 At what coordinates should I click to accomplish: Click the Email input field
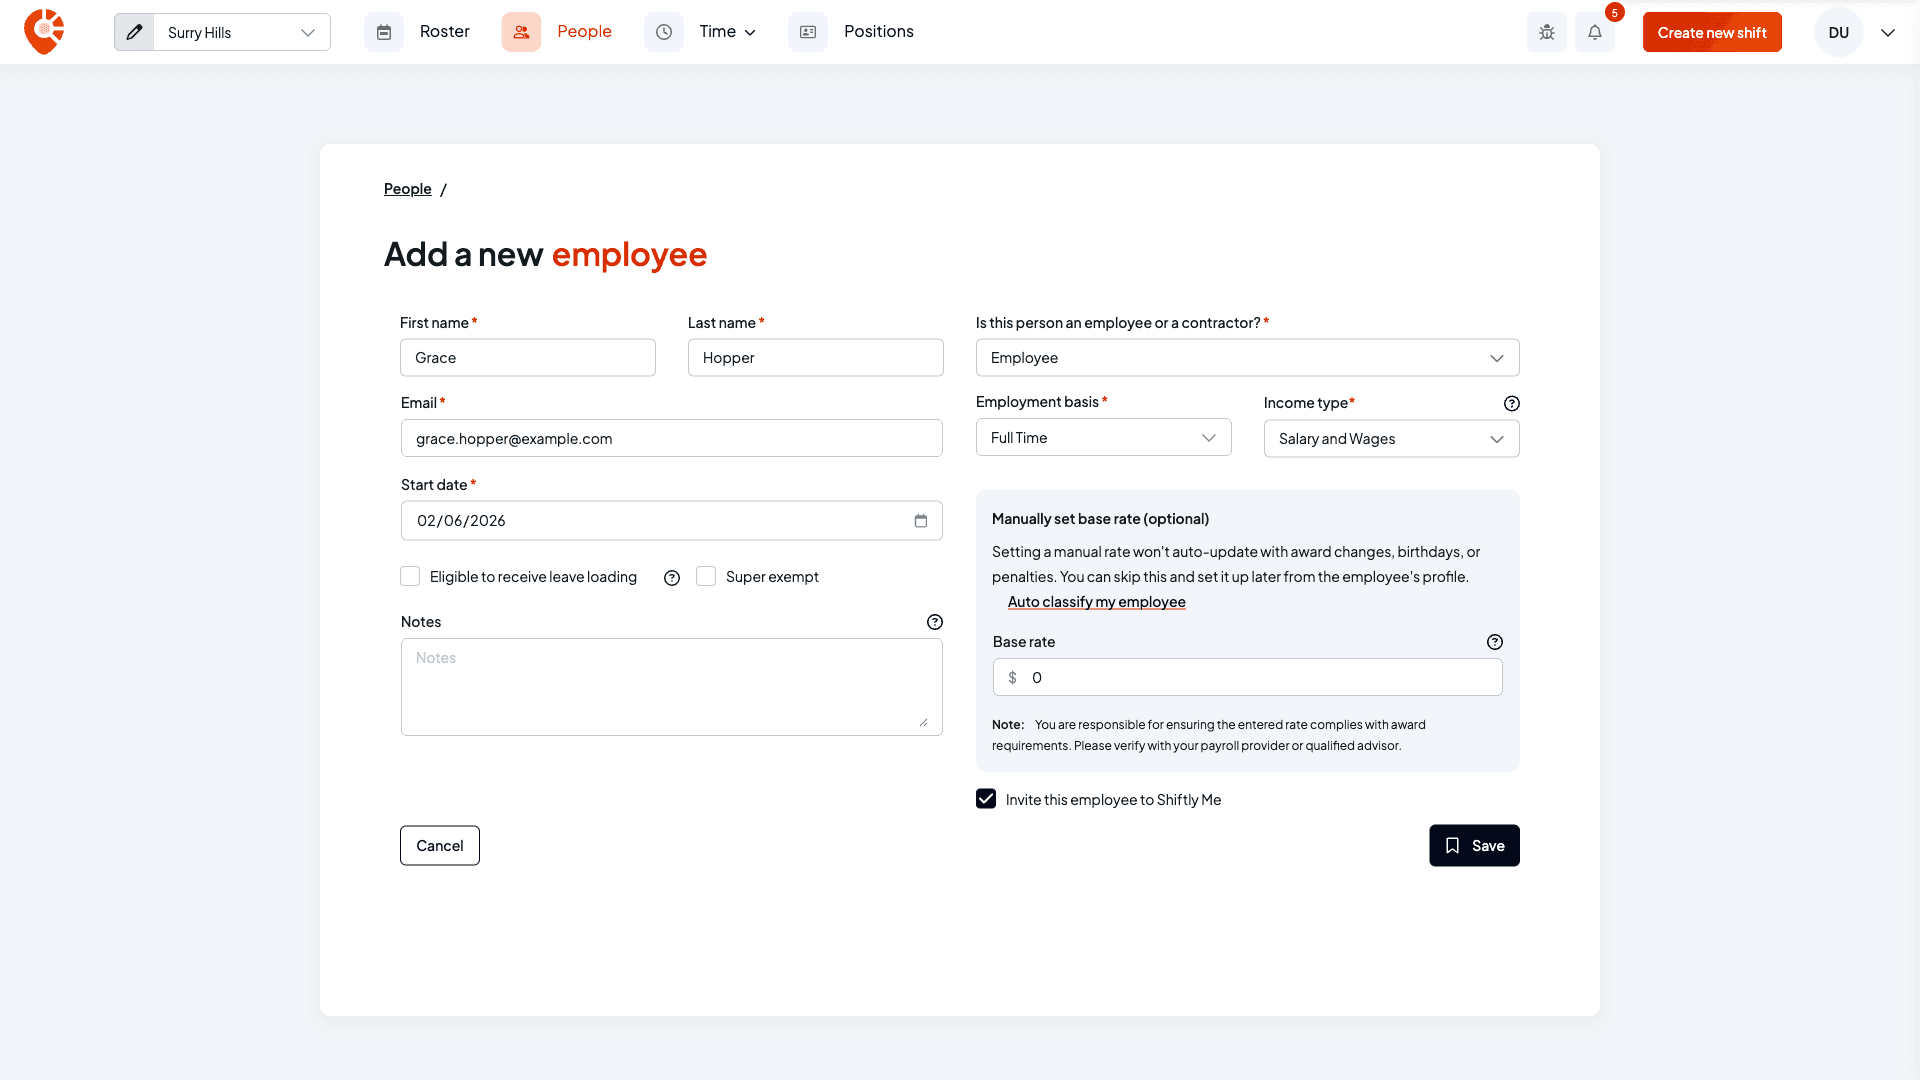point(672,438)
